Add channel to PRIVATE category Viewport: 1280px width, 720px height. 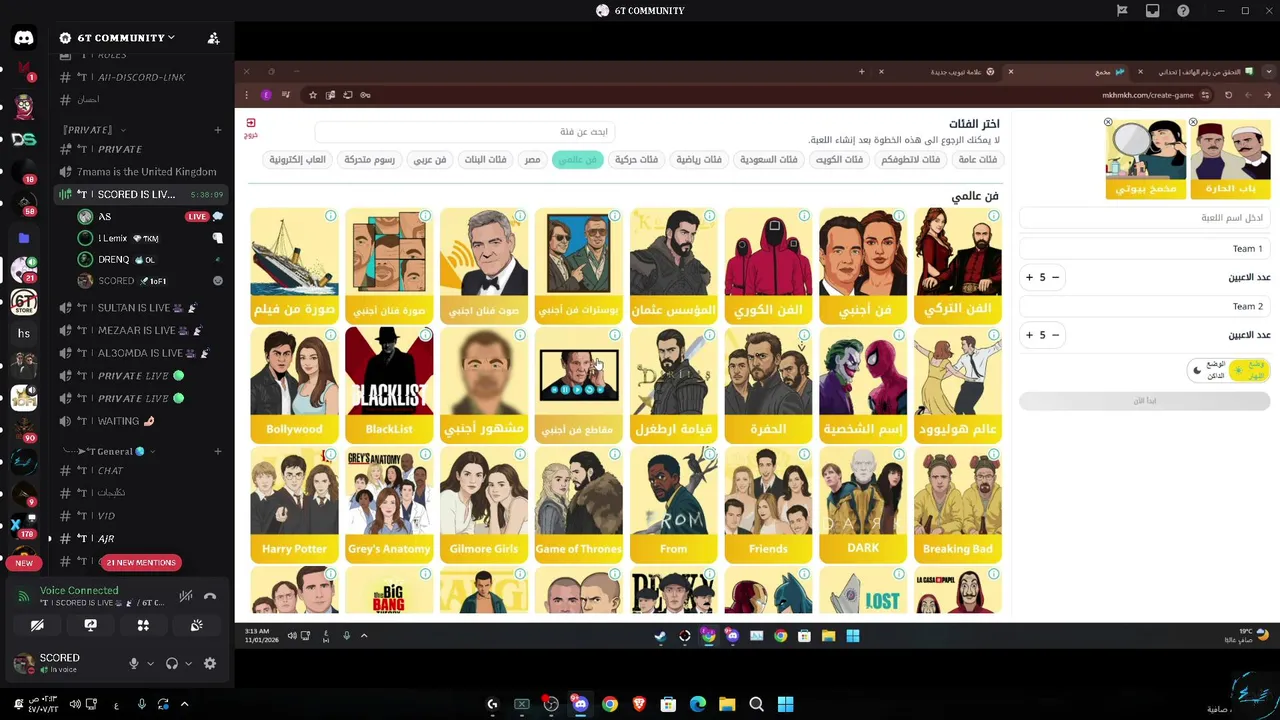point(217,130)
